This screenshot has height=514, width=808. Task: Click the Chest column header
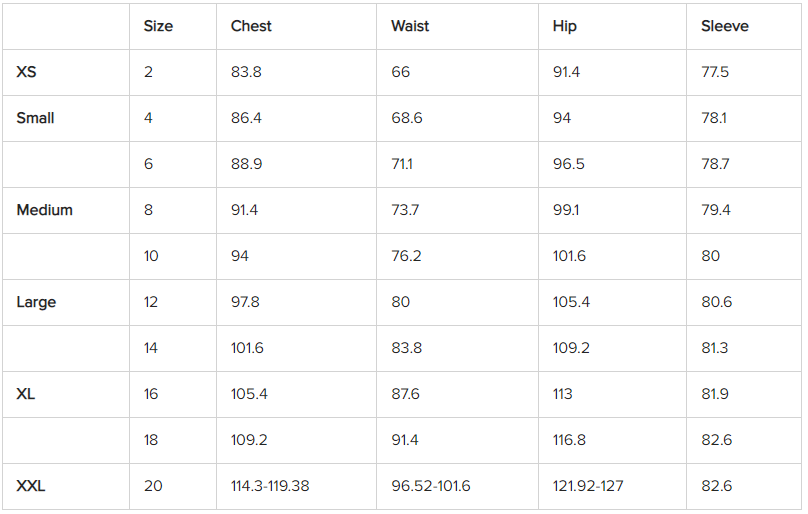[251, 26]
